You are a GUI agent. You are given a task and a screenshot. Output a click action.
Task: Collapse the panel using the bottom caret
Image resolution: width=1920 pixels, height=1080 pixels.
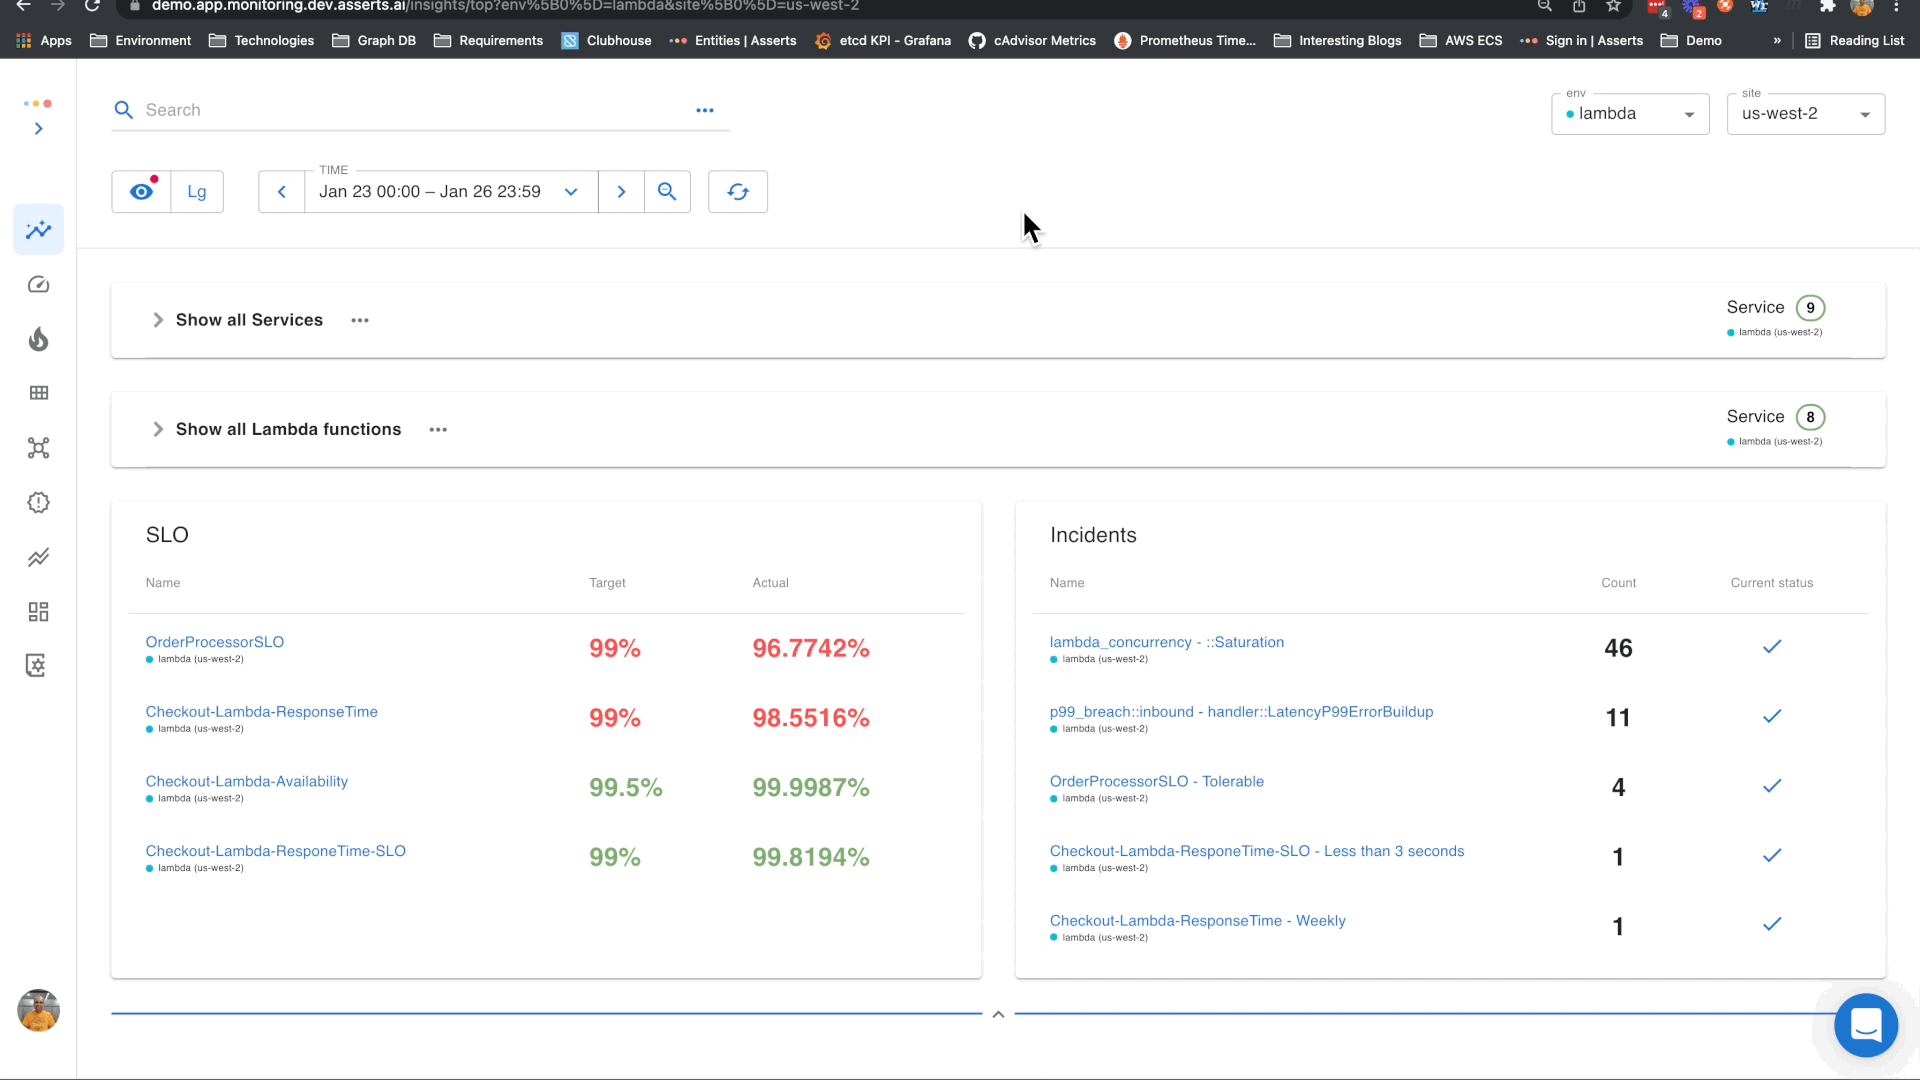[998, 1014]
